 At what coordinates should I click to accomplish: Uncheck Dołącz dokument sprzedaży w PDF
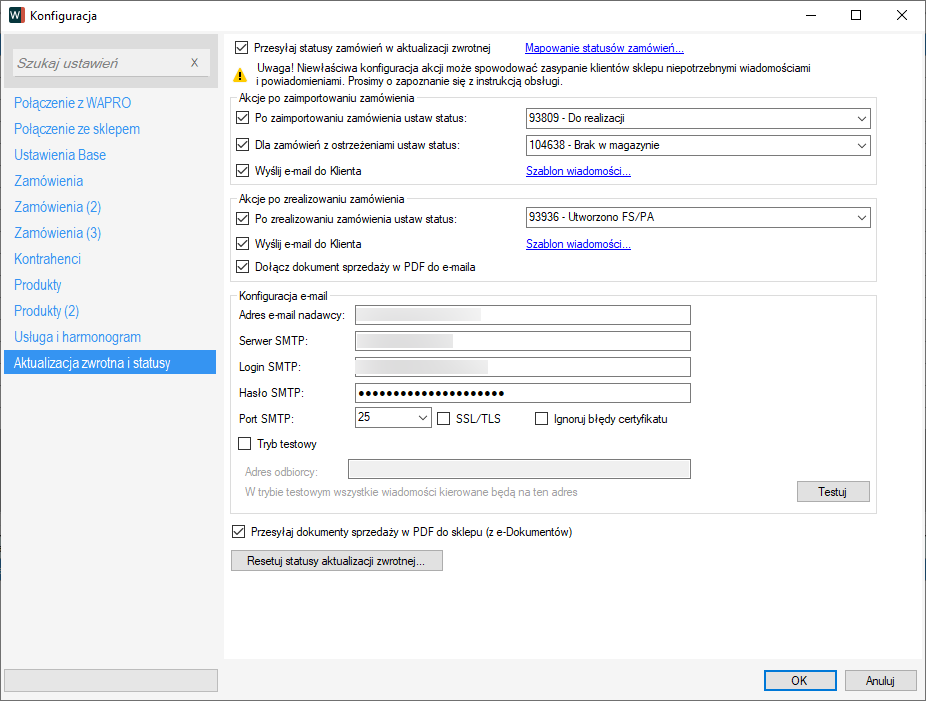pyautogui.click(x=242, y=267)
